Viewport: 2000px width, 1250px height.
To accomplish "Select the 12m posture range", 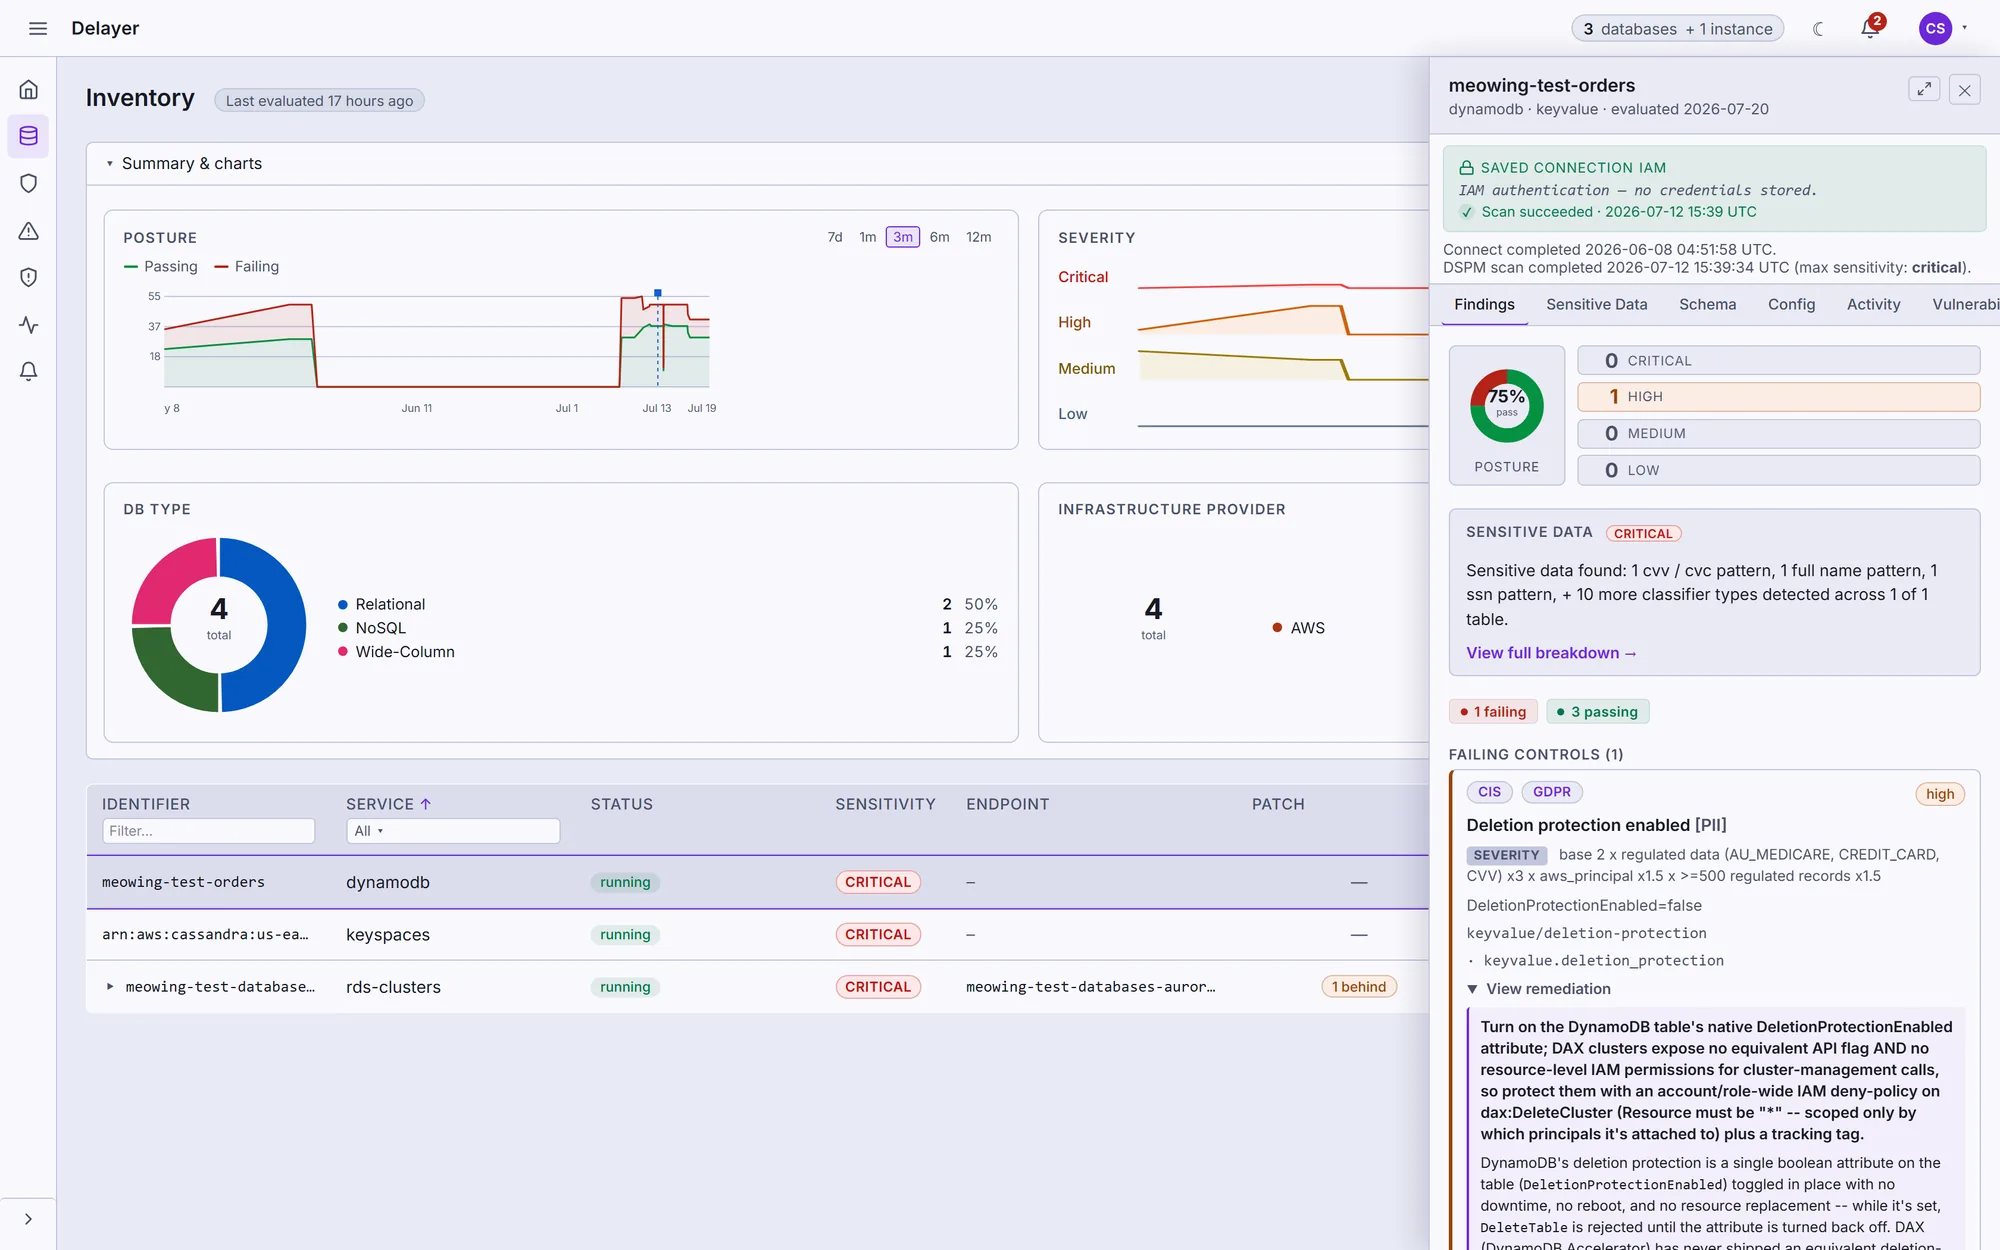I will tap(978, 237).
